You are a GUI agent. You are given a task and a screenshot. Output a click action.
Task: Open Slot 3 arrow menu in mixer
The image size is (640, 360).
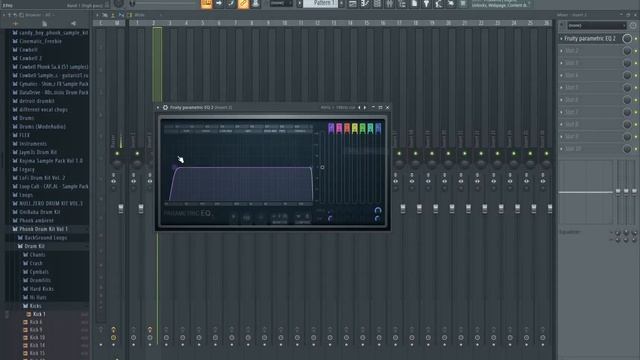[562, 63]
